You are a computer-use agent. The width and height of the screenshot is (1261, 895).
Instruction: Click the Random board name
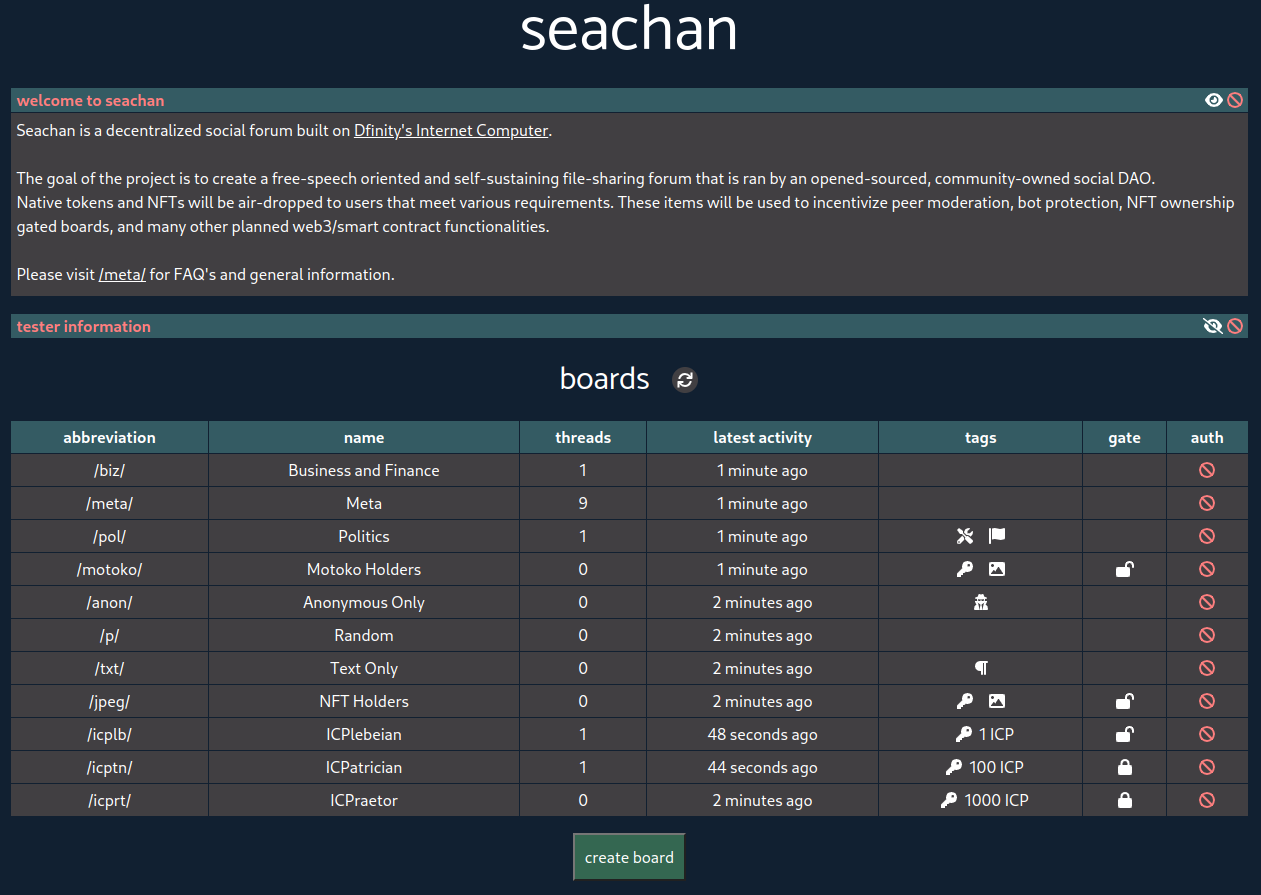364,635
